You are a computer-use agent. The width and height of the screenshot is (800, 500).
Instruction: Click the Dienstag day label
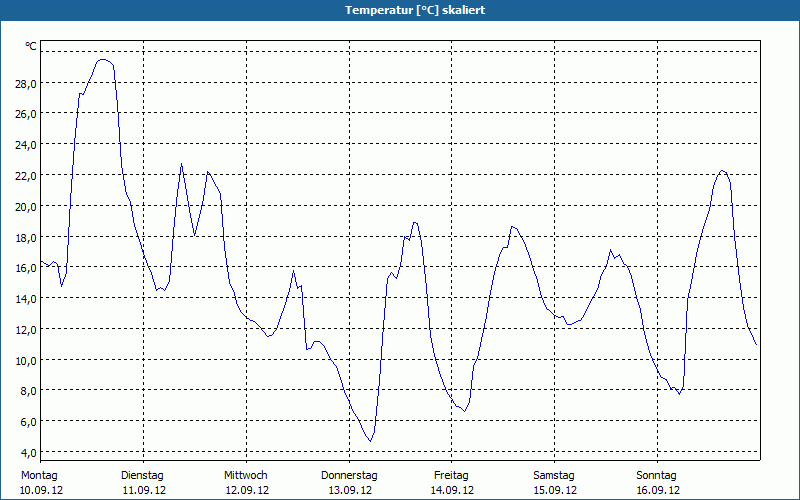[x=142, y=476]
